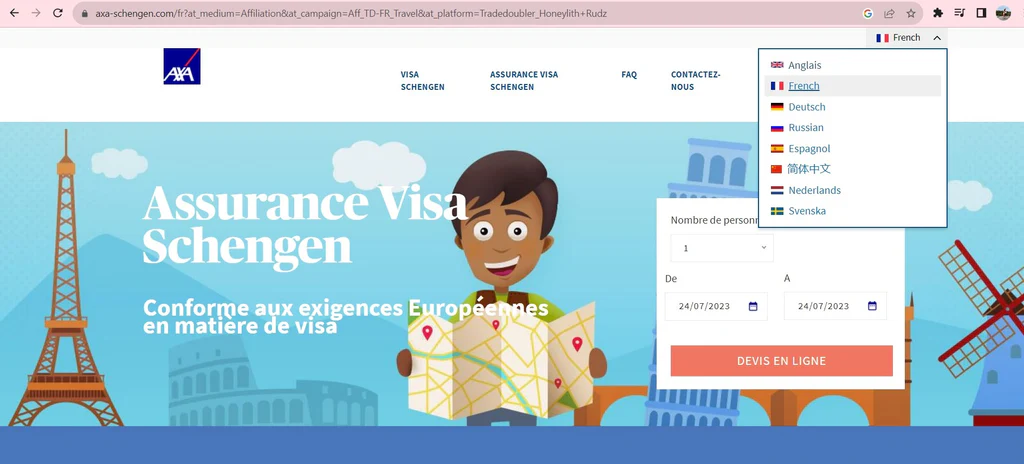Click the share page icon in address bar
The image size is (1024, 464).
click(889, 13)
